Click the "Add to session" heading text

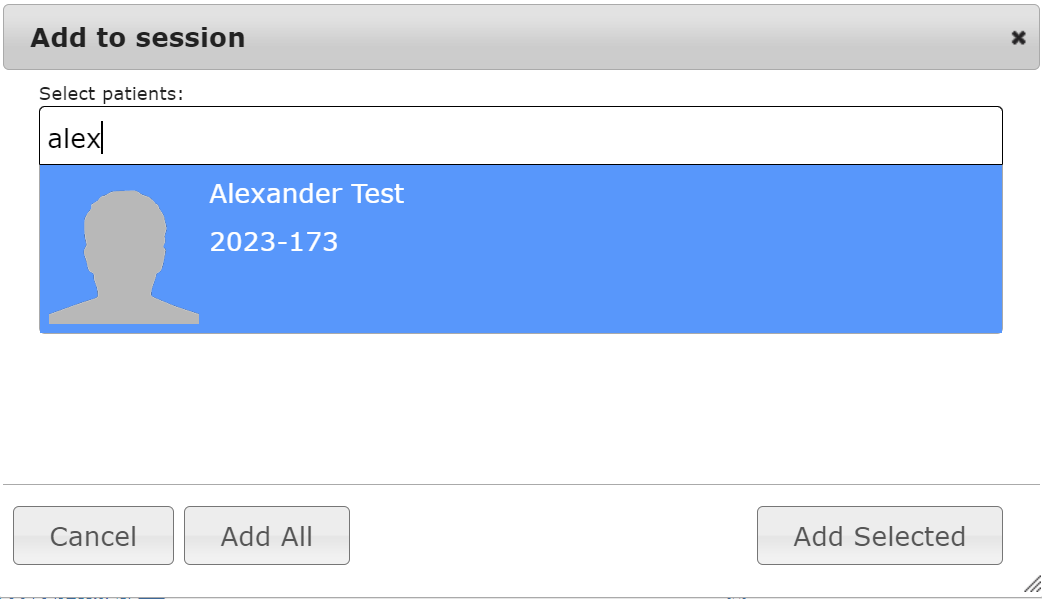pyautogui.click(x=138, y=38)
